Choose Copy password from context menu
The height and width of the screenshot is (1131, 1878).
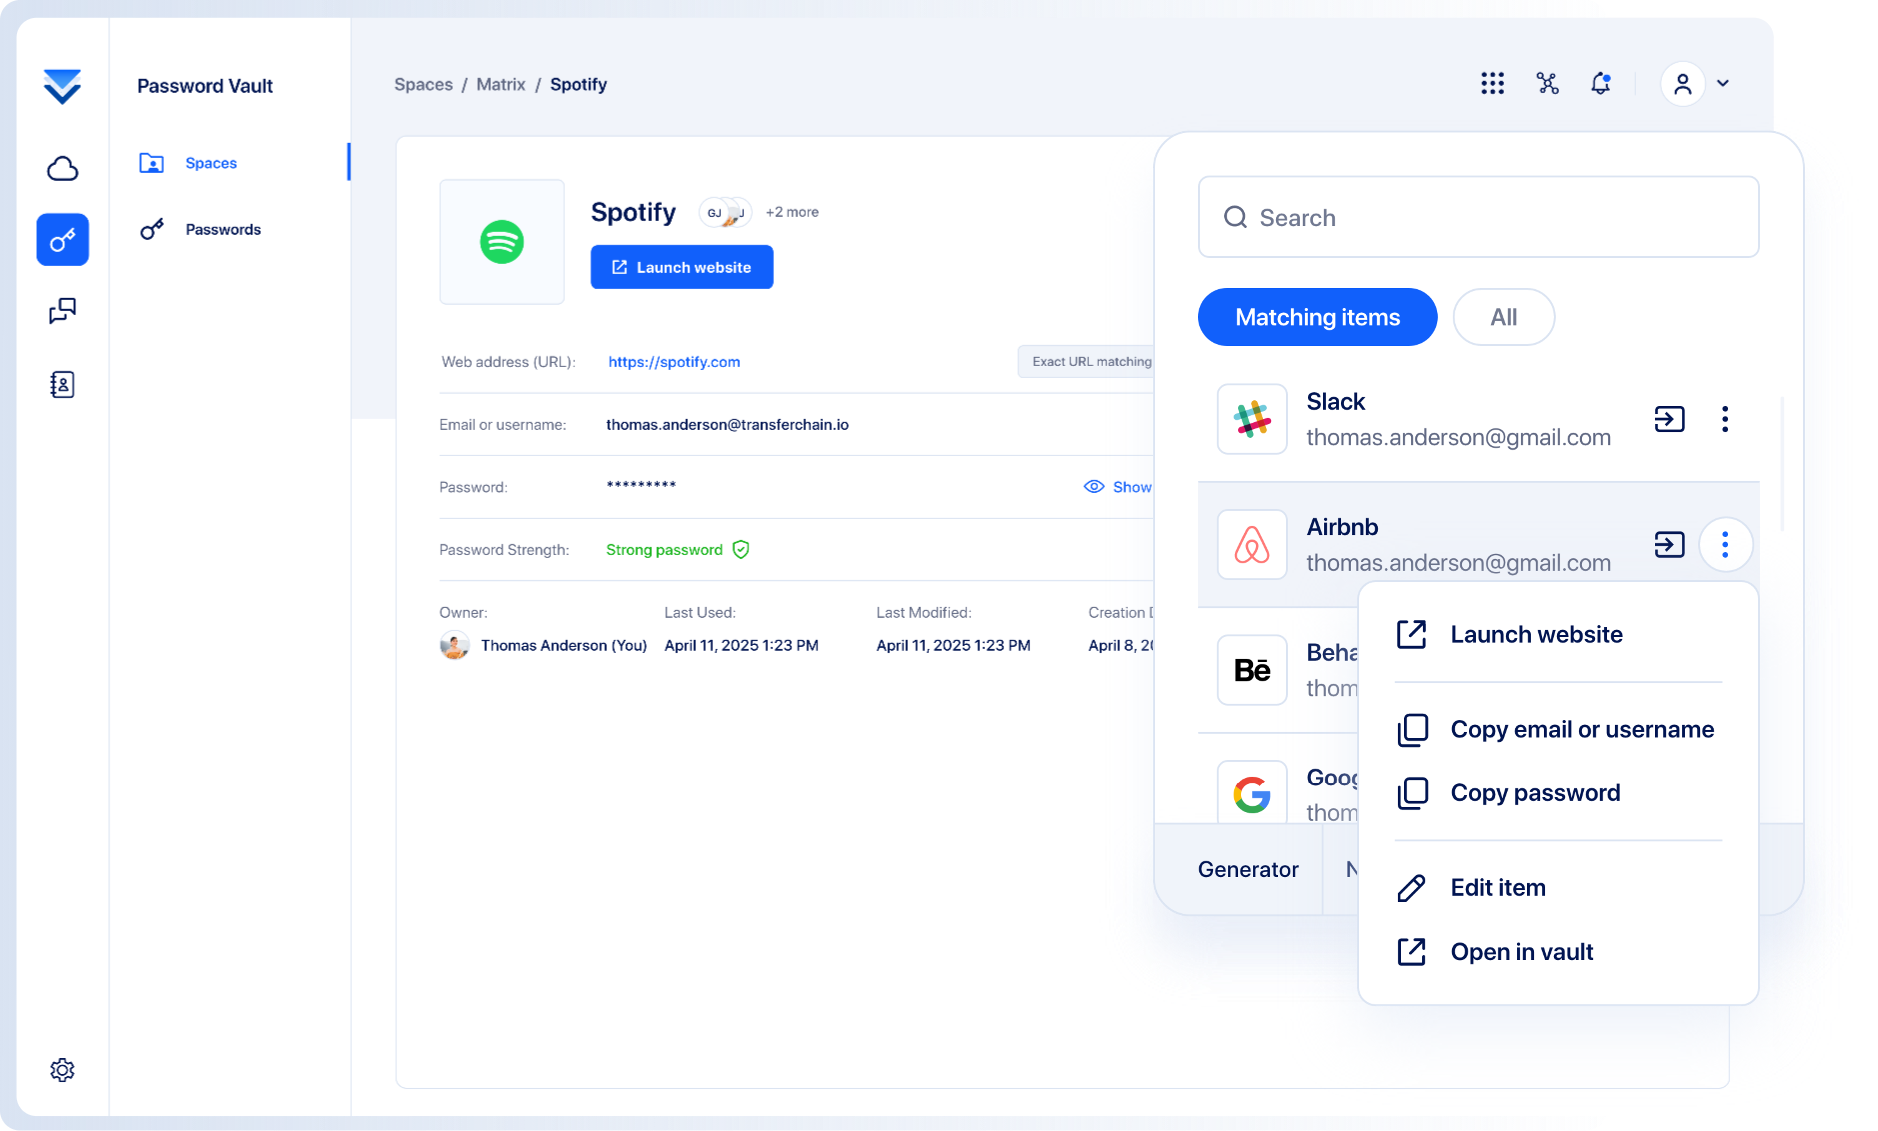pyautogui.click(x=1535, y=793)
